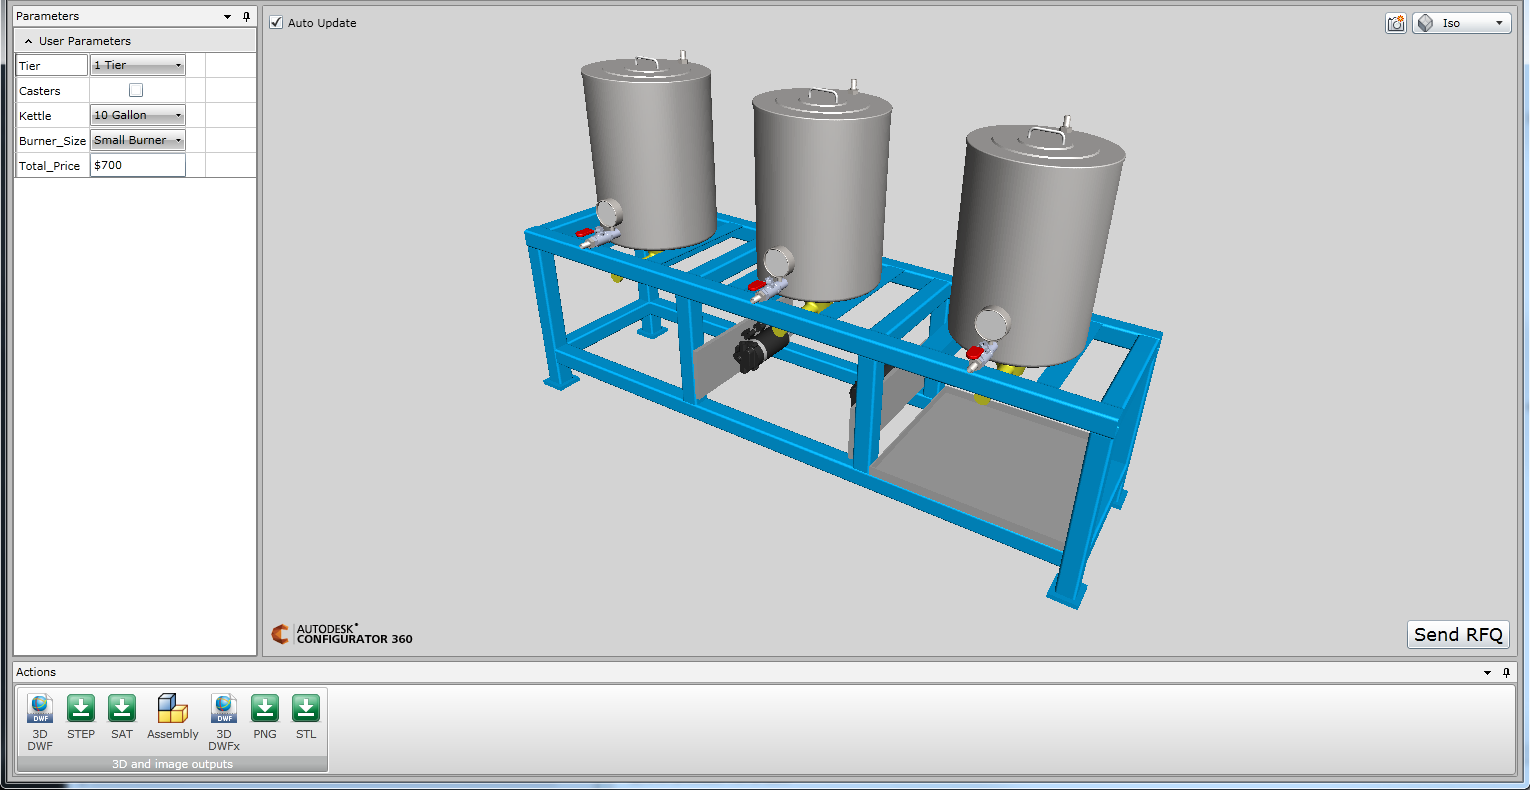The width and height of the screenshot is (1530, 790).
Task: Click the snapshot camera icon
Action: [1396, 23]
